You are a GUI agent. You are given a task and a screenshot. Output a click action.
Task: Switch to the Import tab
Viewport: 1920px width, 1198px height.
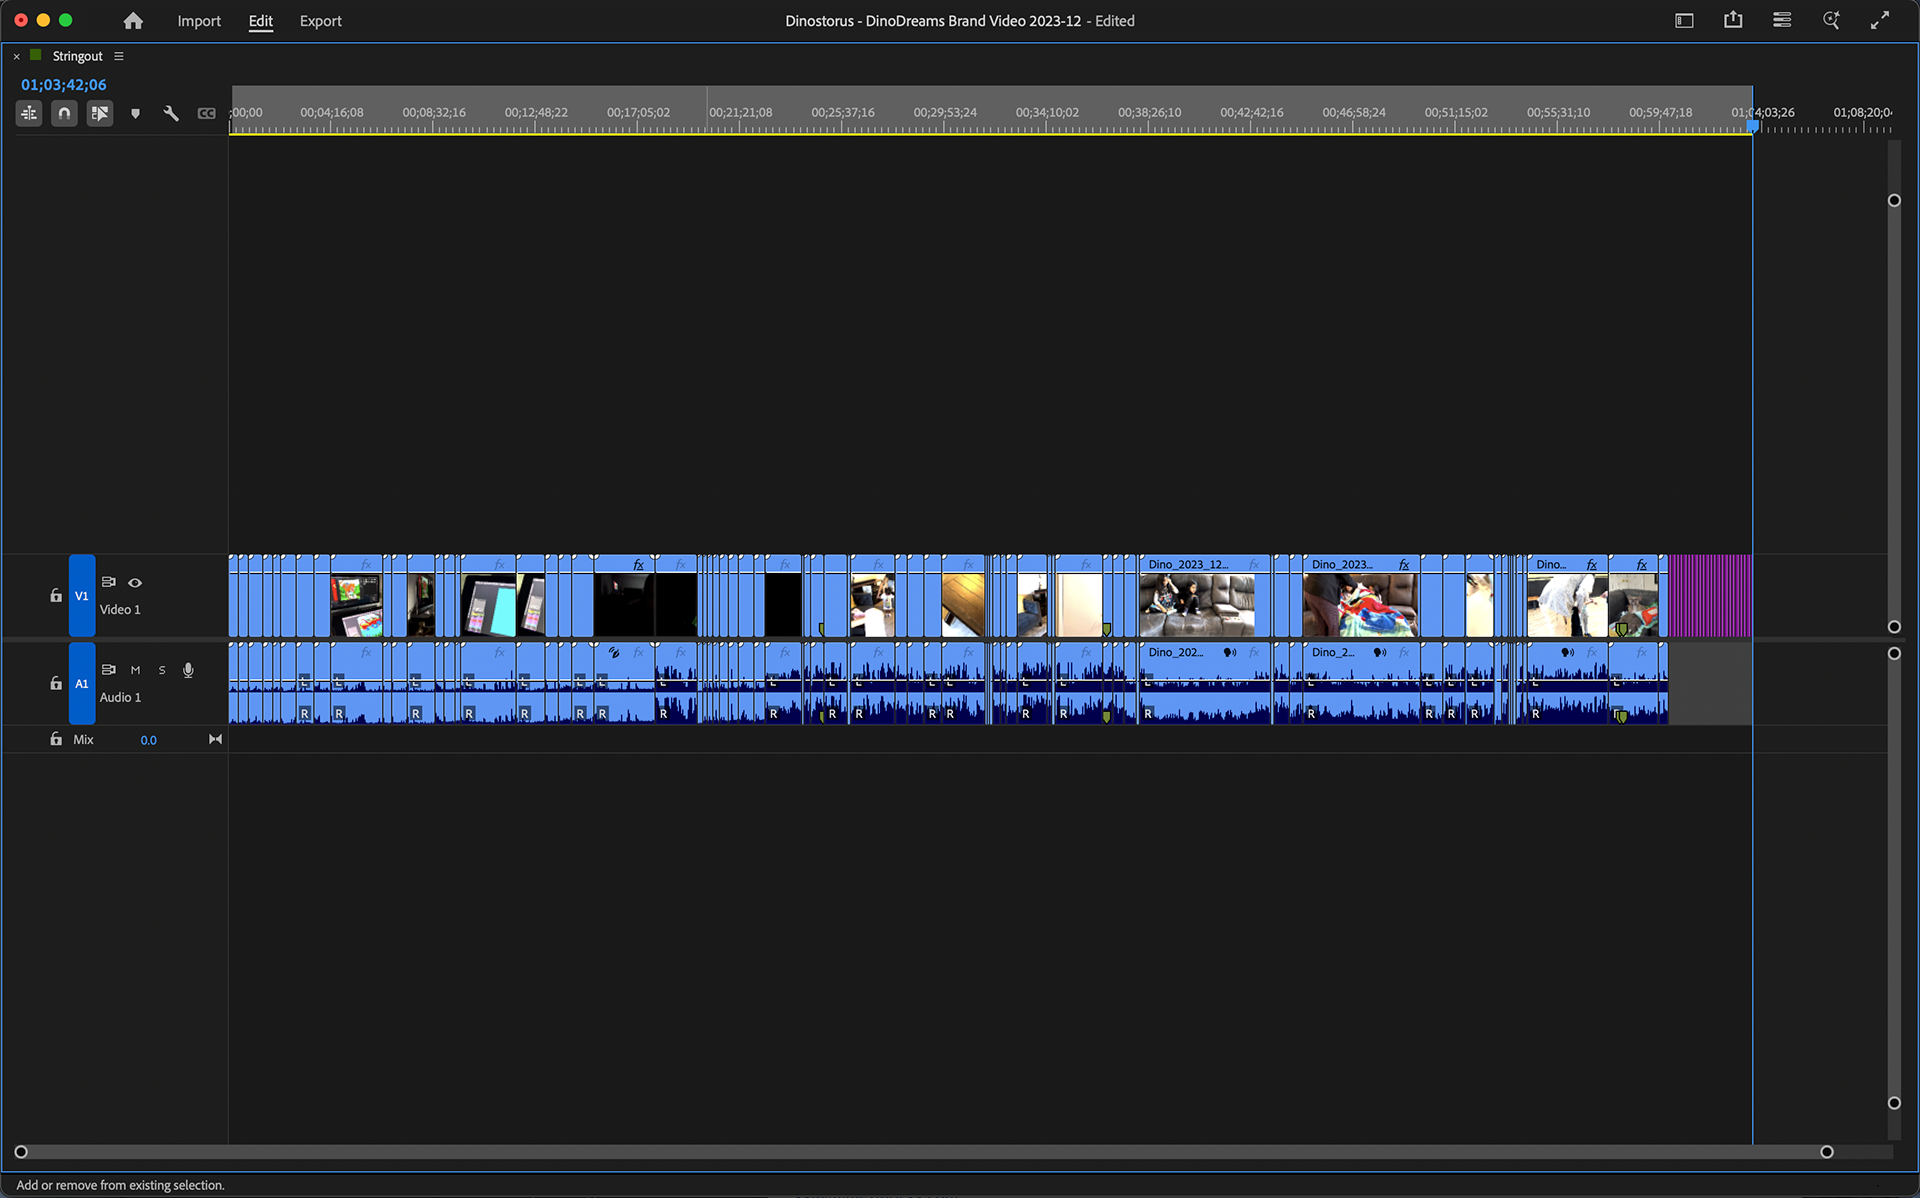pos(199,20)
